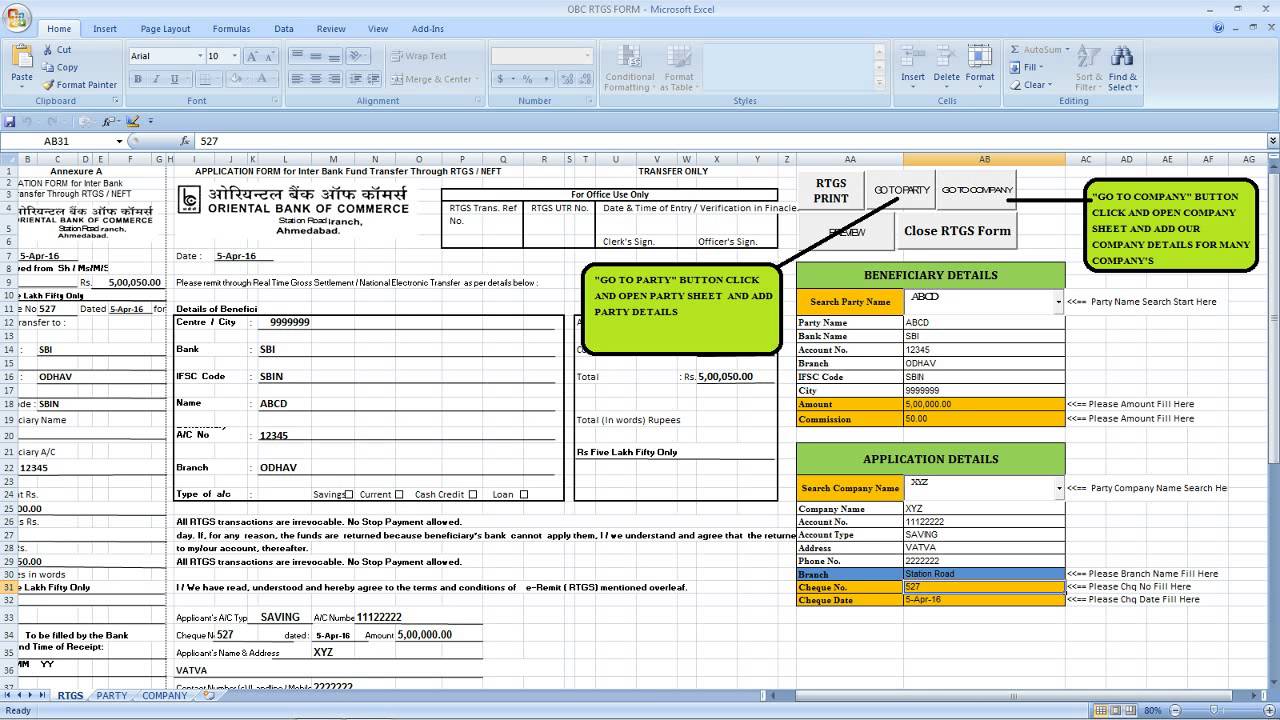The image size is (1280, 720).
Task: Expand the Name Box dropdown arrow
Action: (119, 141)
